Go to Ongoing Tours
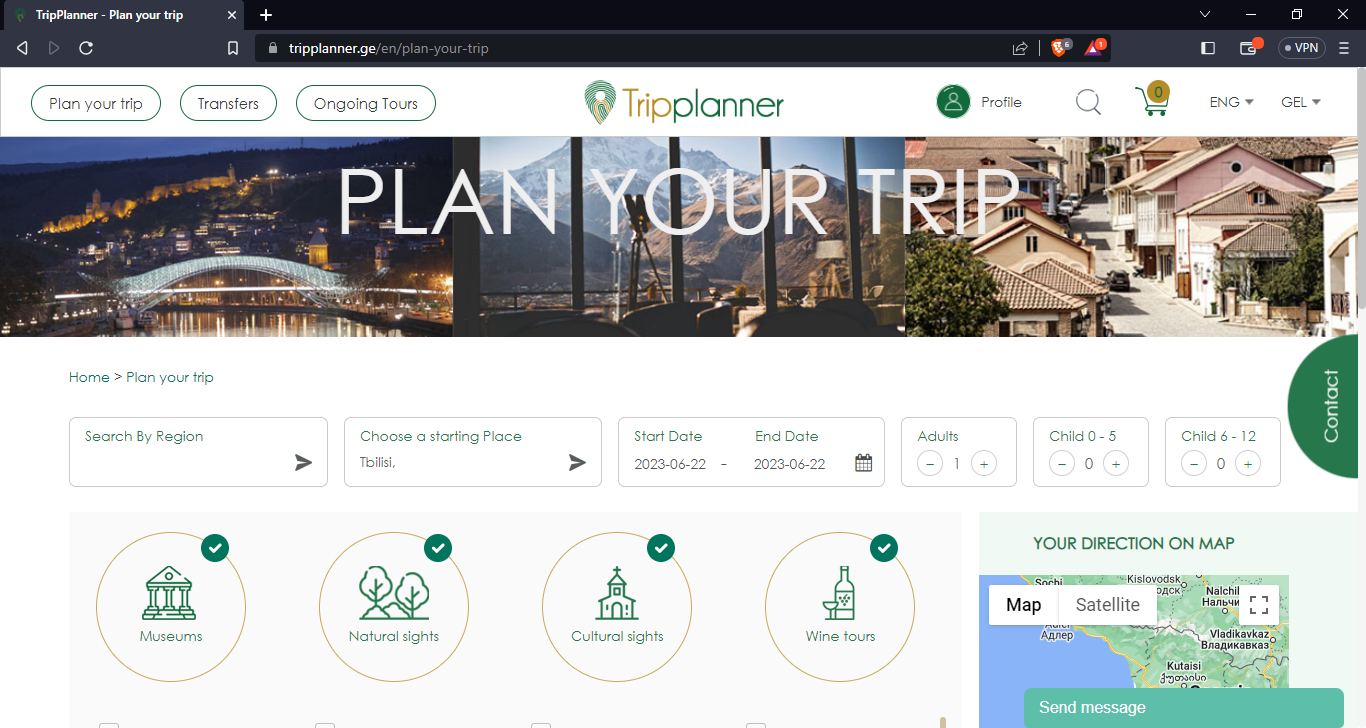Screen dimensions: 1366x728 [x=366, y=103]
